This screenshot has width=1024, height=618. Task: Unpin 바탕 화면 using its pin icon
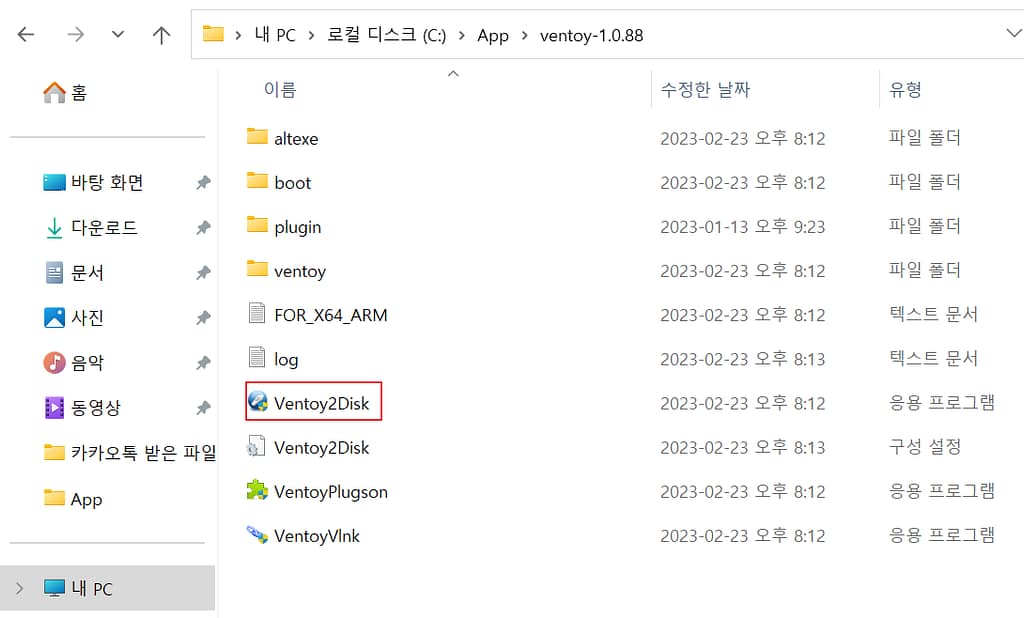coord(203,183)
